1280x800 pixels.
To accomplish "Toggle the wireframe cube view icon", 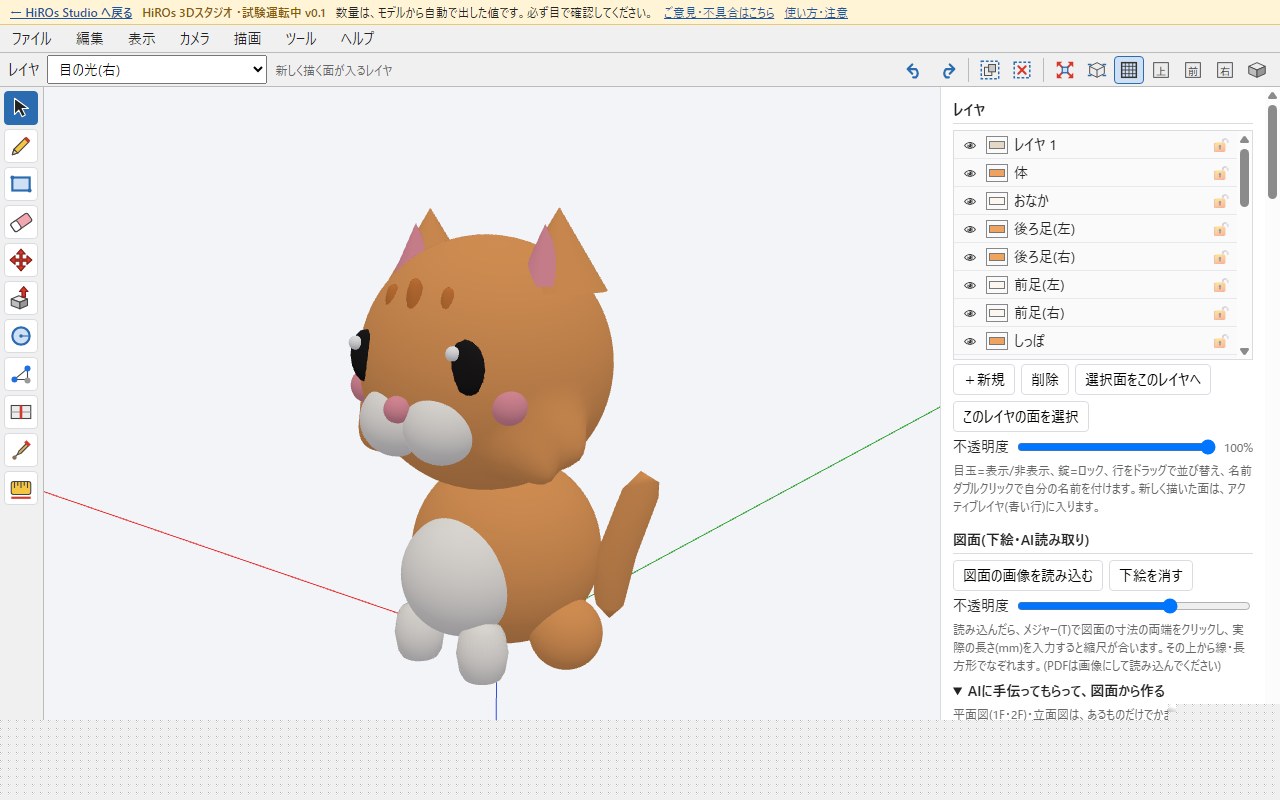I will (1097, 70).
